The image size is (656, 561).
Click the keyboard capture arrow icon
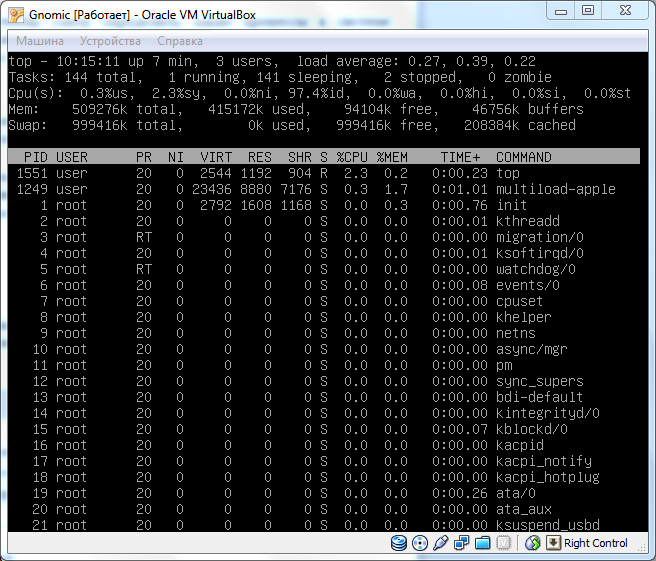click(553, 543)
